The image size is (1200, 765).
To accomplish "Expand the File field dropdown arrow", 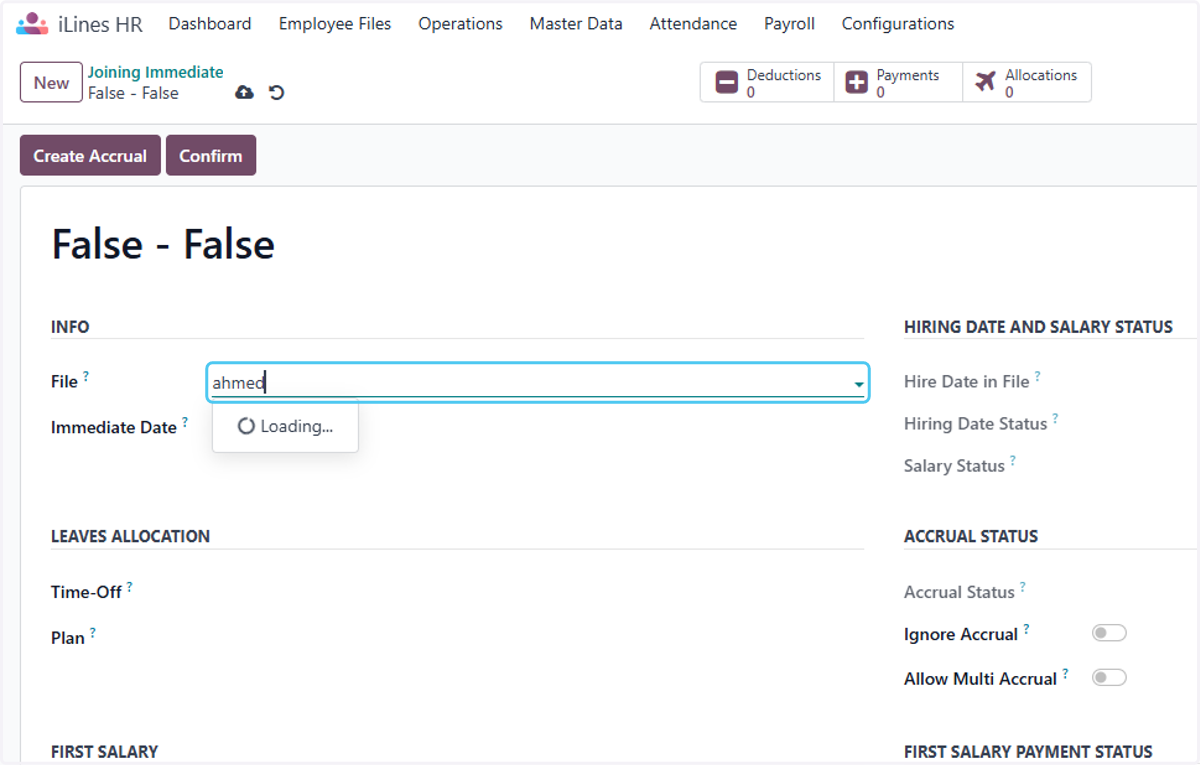I will click(858, 384).
